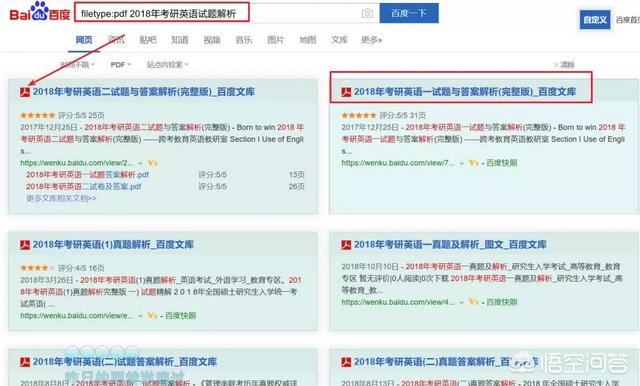Click PDF icon of 英语(二)真题答案解析 result
The height and width of the screenshot is (386, 640).
[x=346, y=362]
